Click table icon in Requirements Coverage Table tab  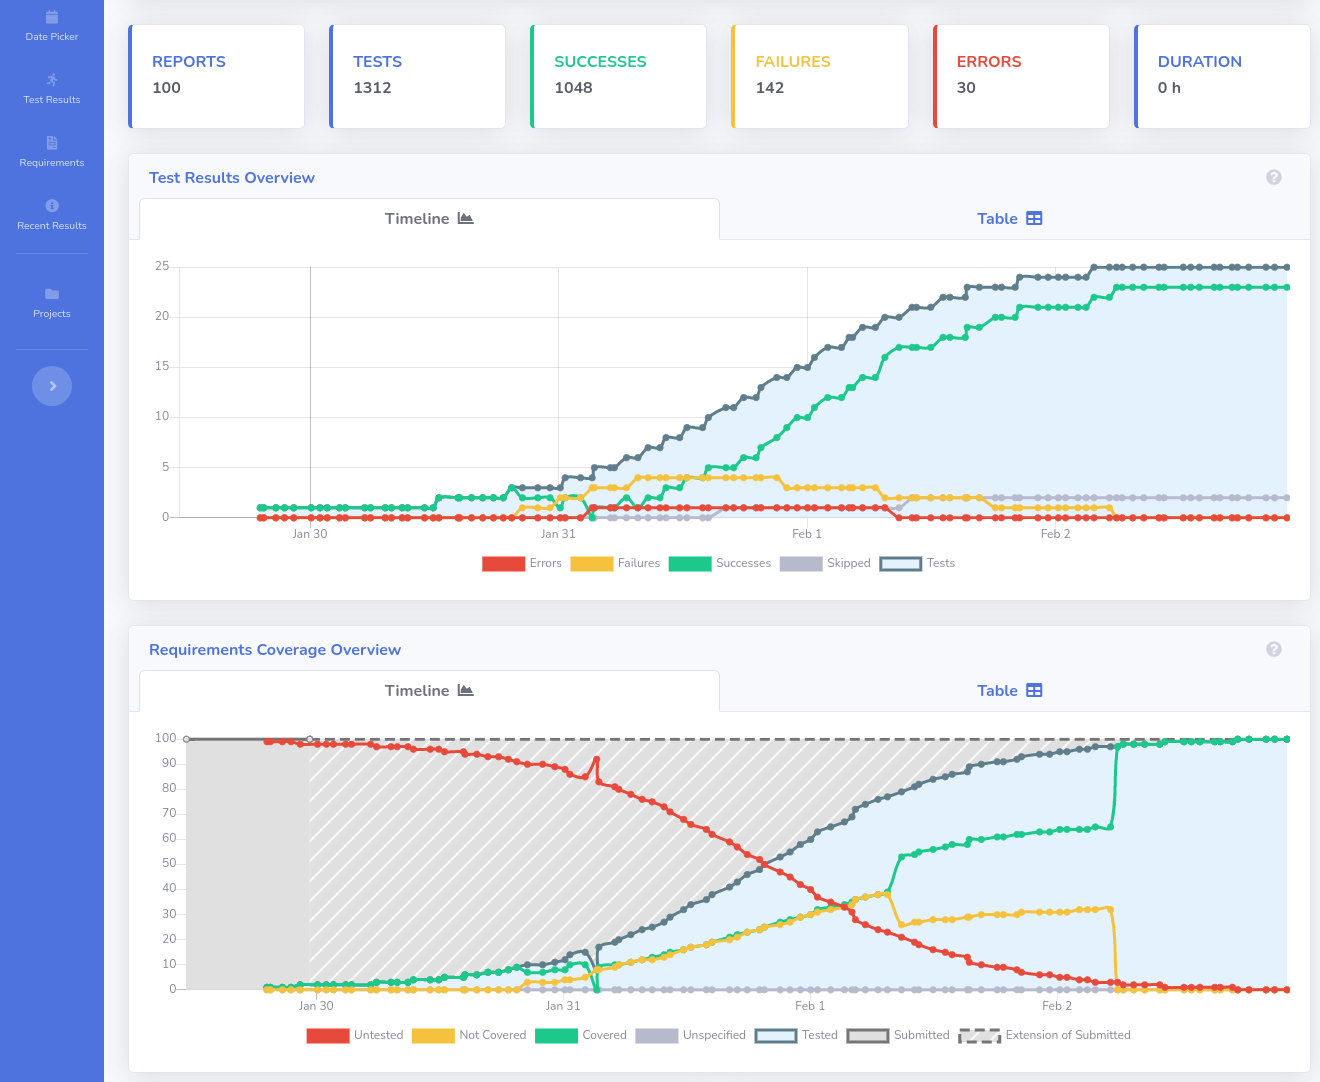1034,691
